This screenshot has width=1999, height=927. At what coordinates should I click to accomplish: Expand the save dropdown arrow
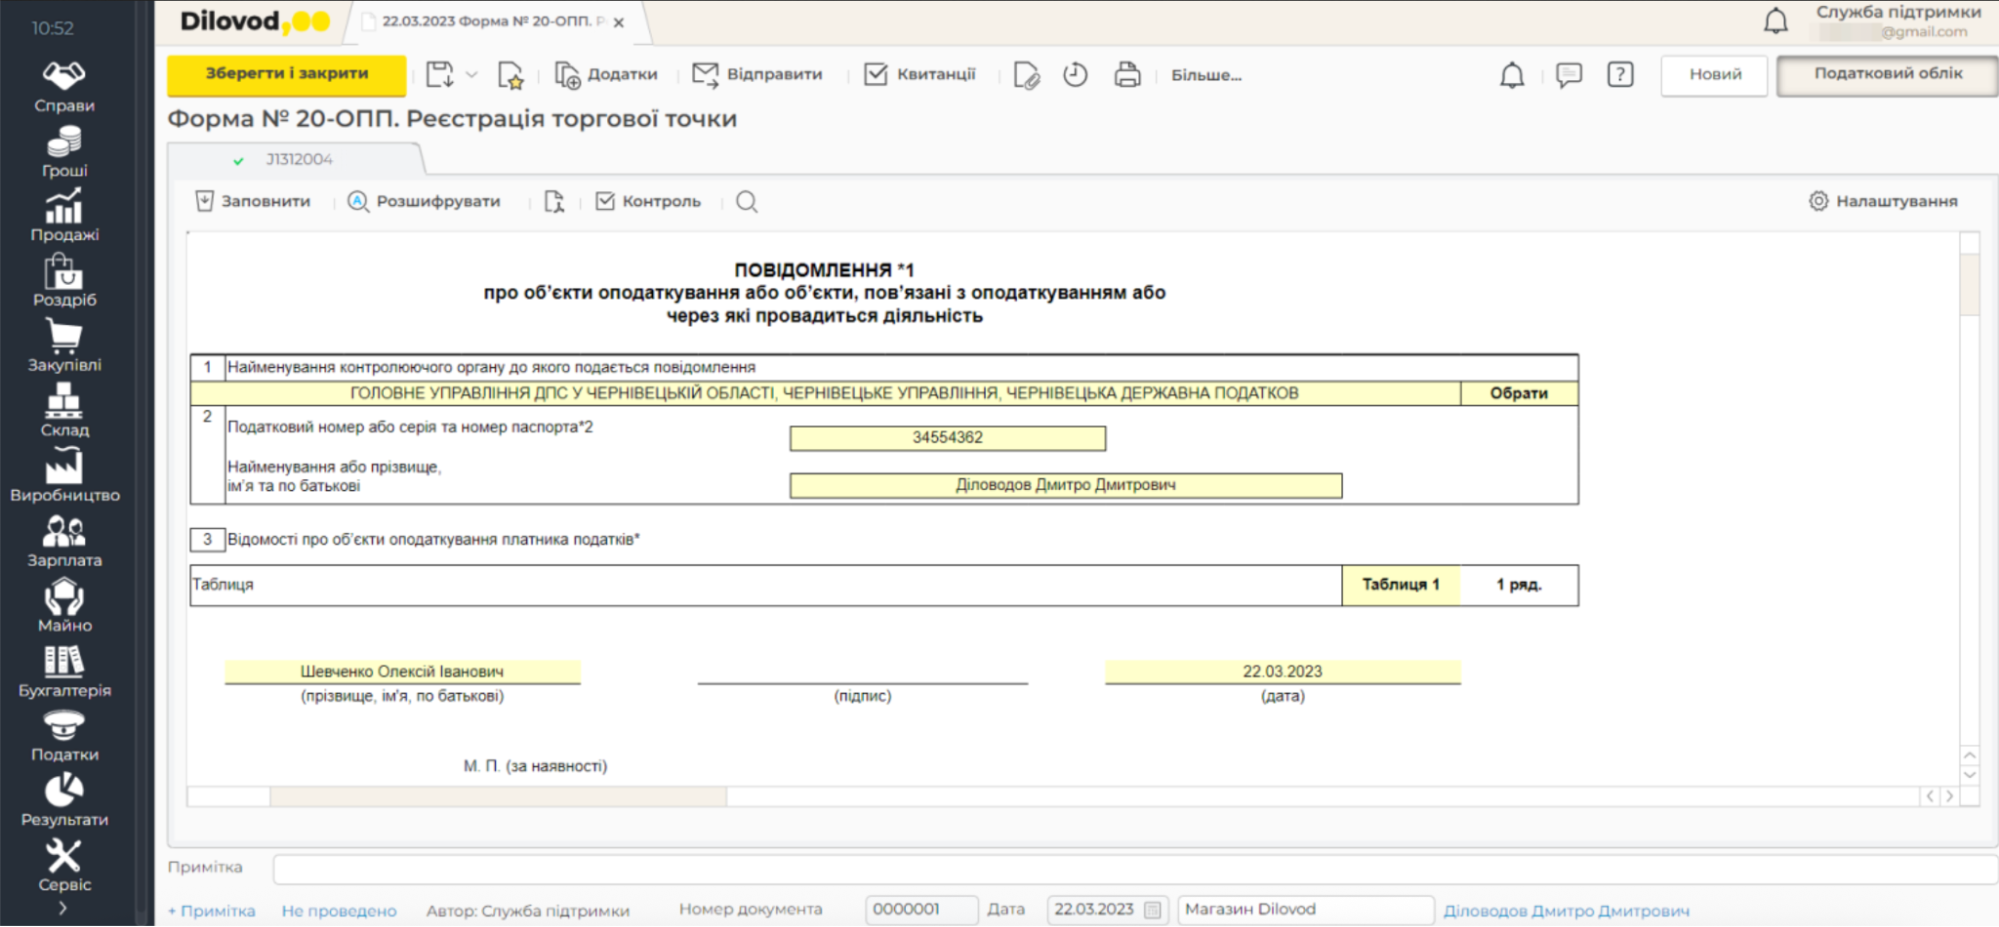click(472, 75)
